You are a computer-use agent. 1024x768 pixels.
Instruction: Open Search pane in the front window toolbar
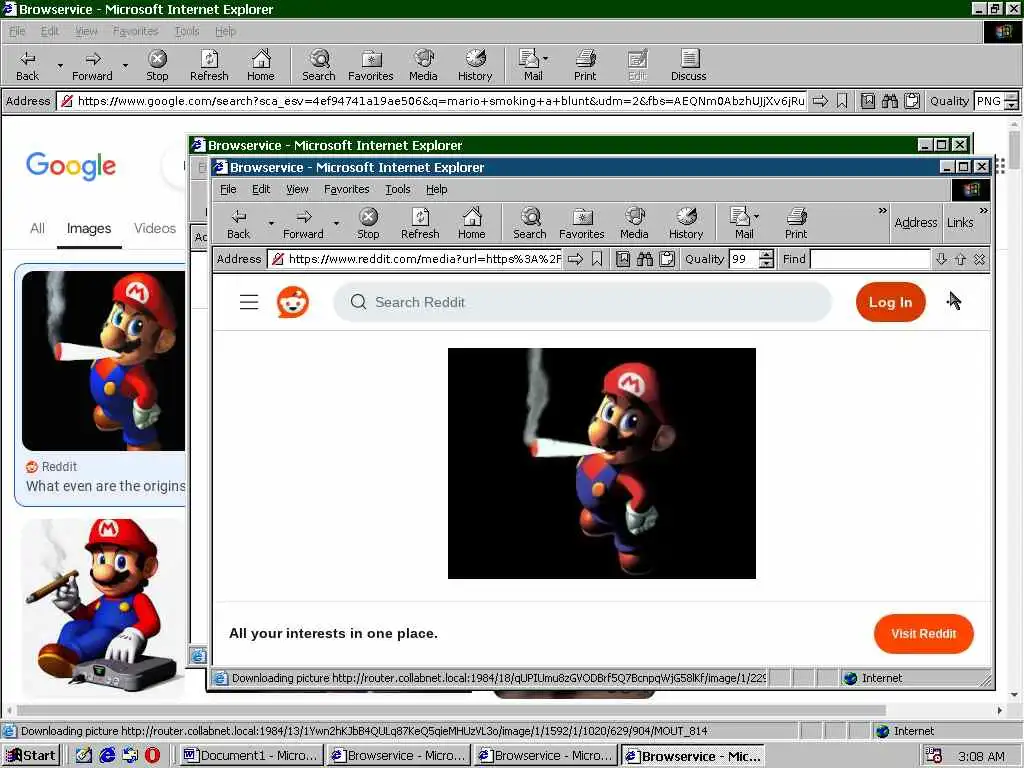(530, 223)
